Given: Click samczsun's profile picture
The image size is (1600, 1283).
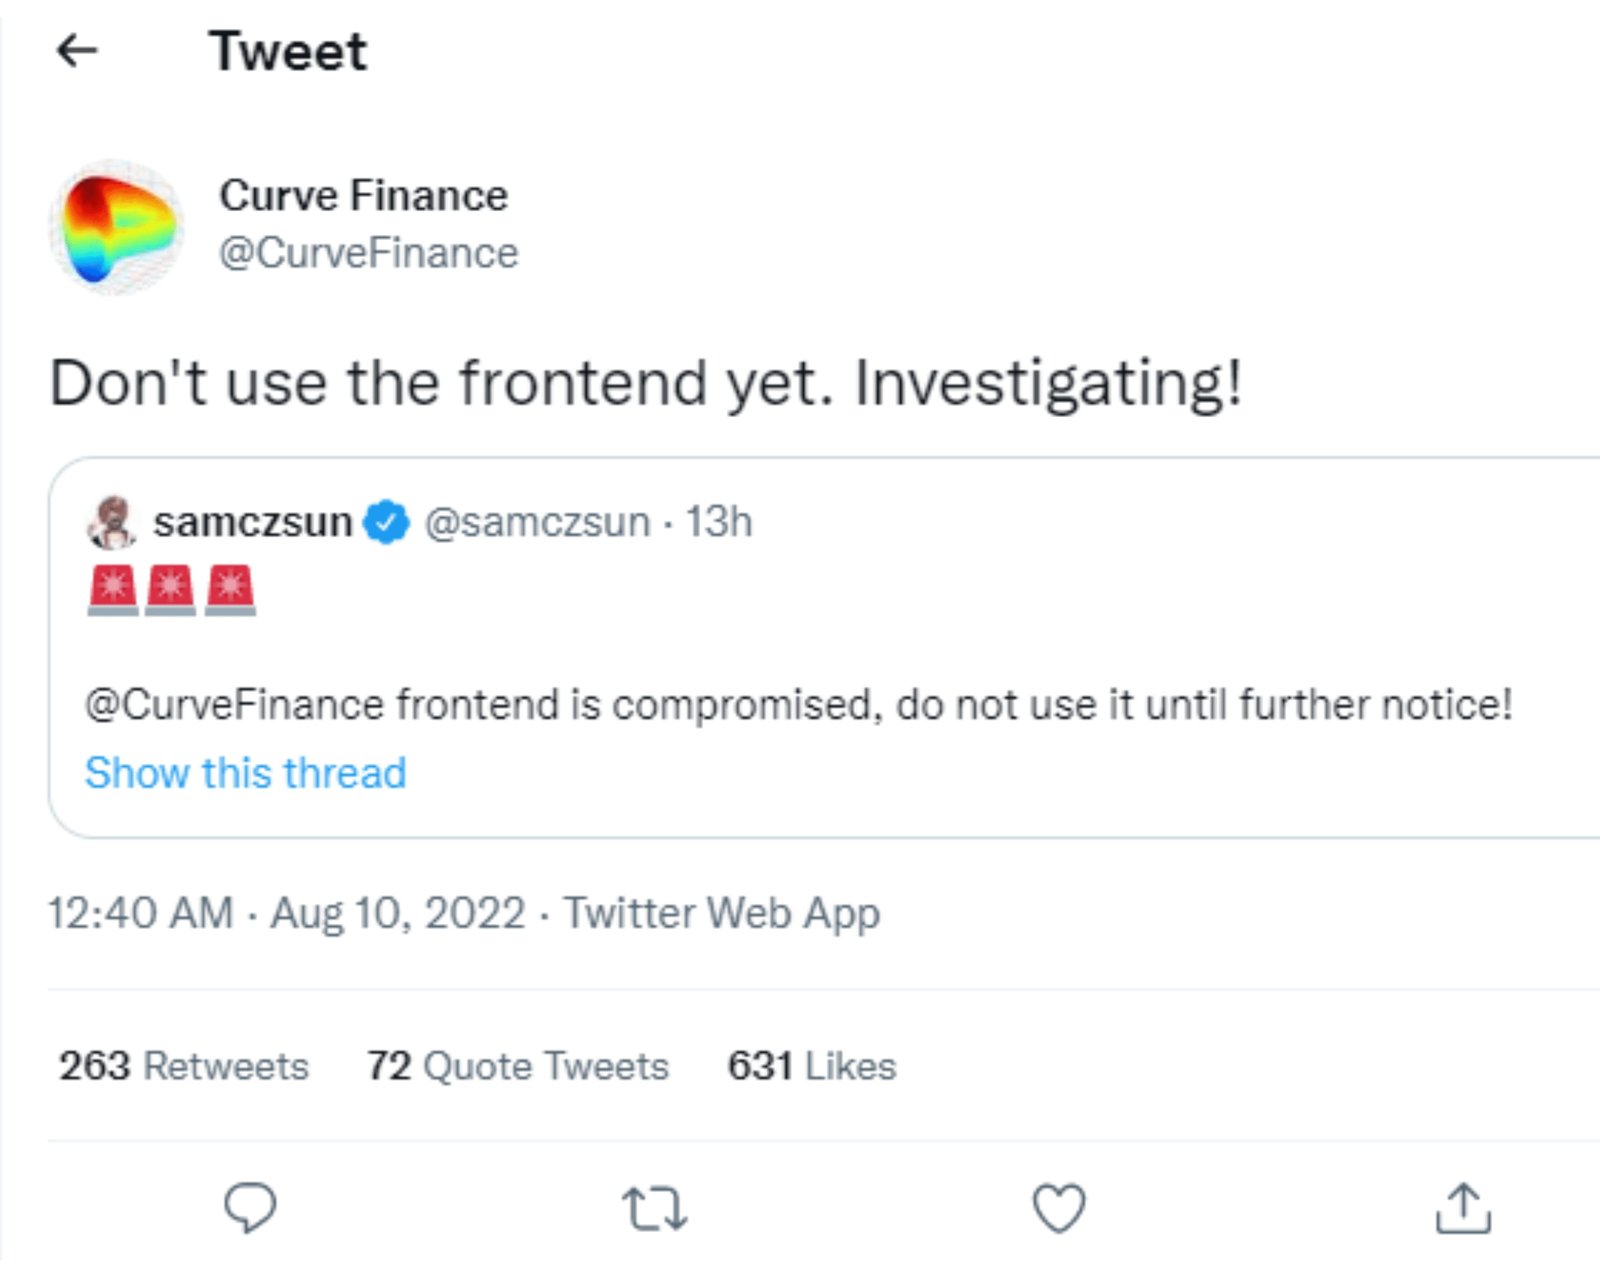Looking at the screenshot, I should 113,521.
